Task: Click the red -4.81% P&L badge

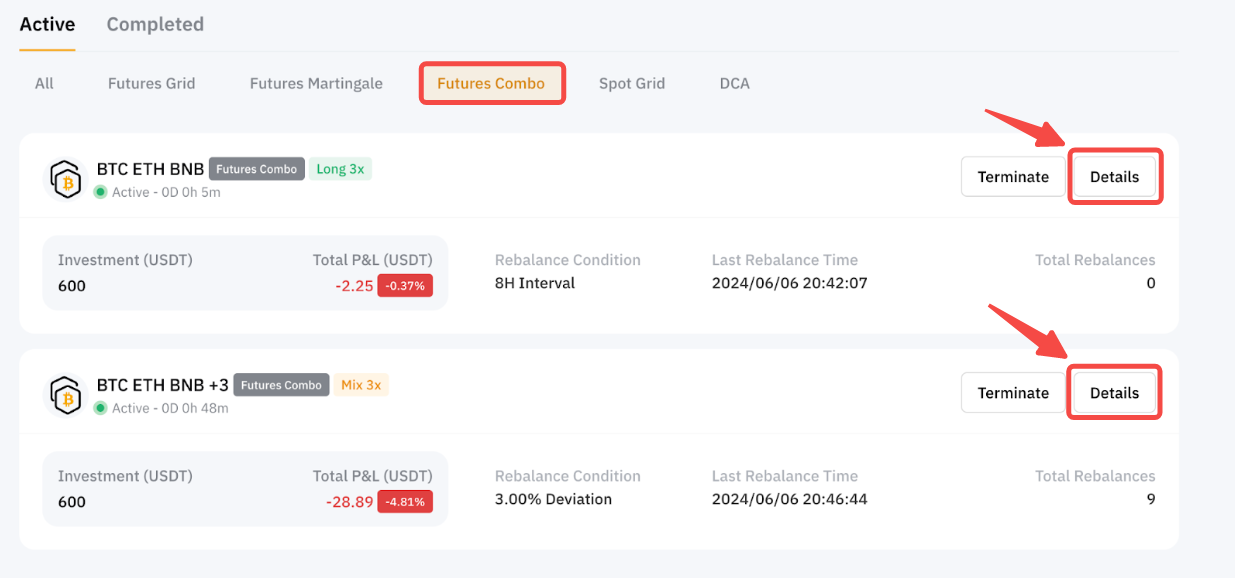Action: click(x=405, y=502)
